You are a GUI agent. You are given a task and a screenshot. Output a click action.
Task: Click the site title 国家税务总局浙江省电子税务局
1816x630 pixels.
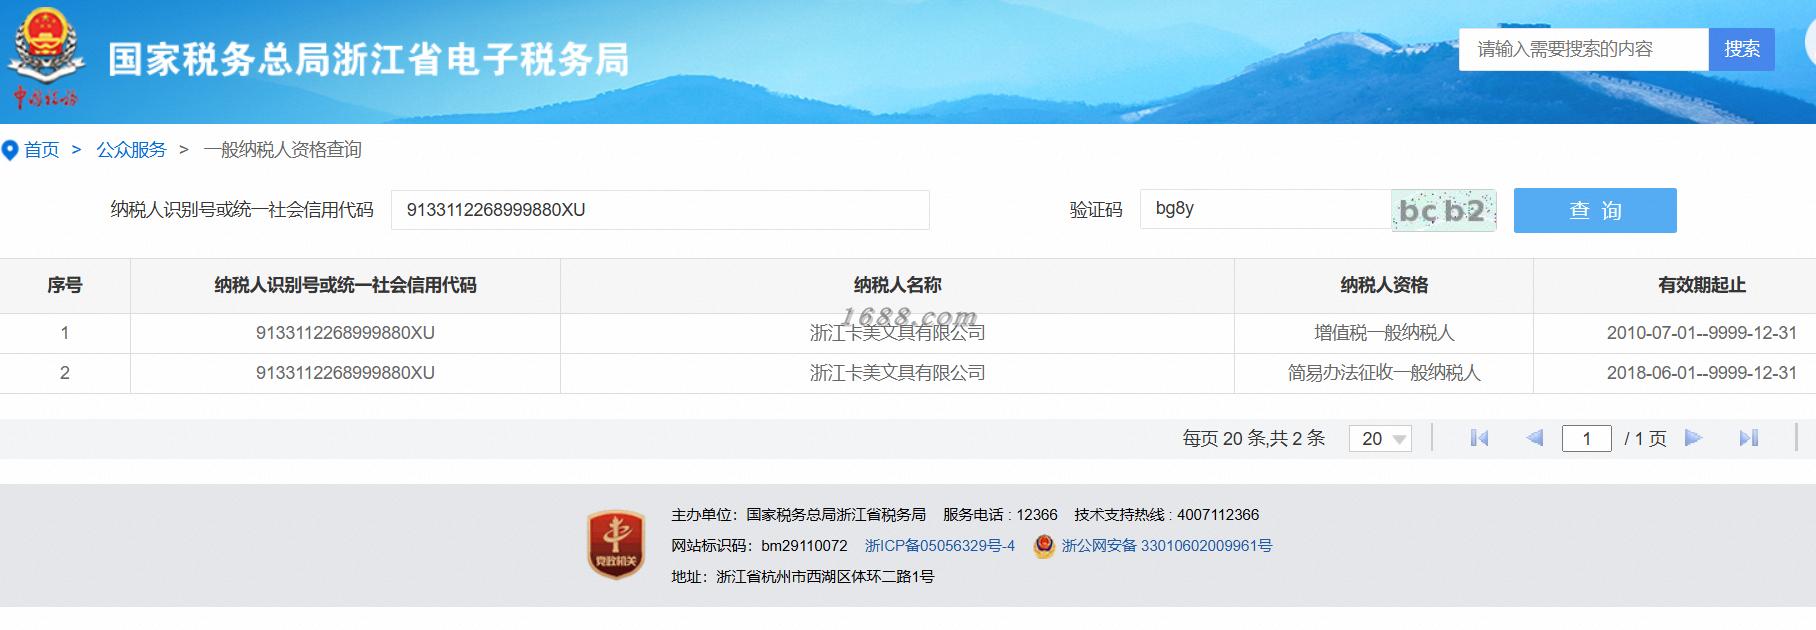[369, 60]
